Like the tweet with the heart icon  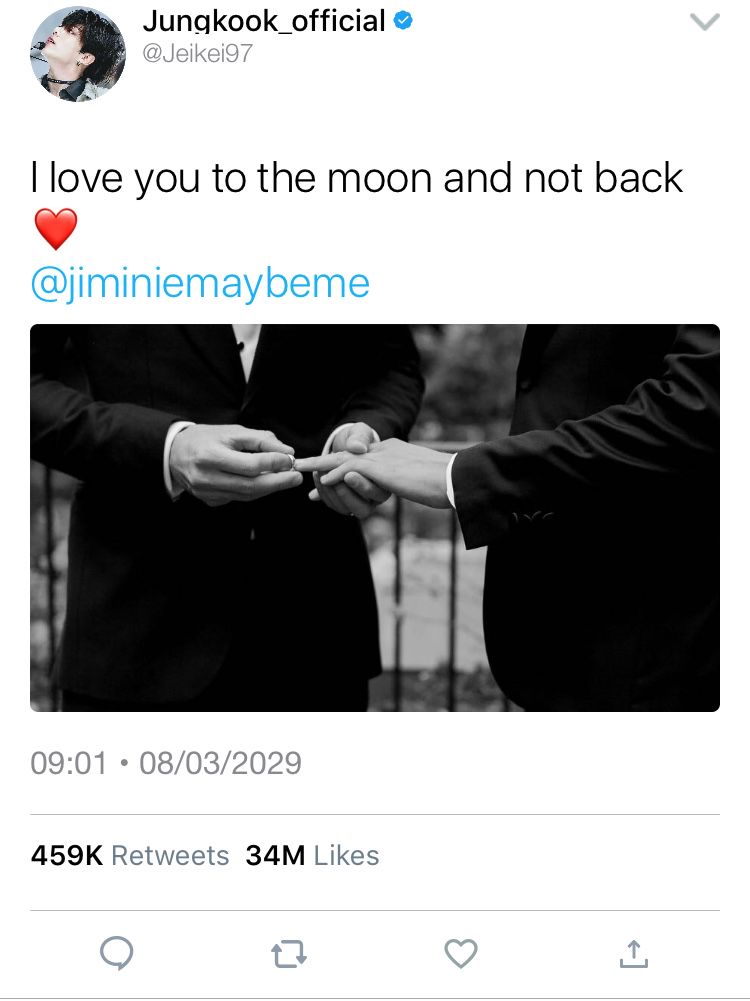461,954
